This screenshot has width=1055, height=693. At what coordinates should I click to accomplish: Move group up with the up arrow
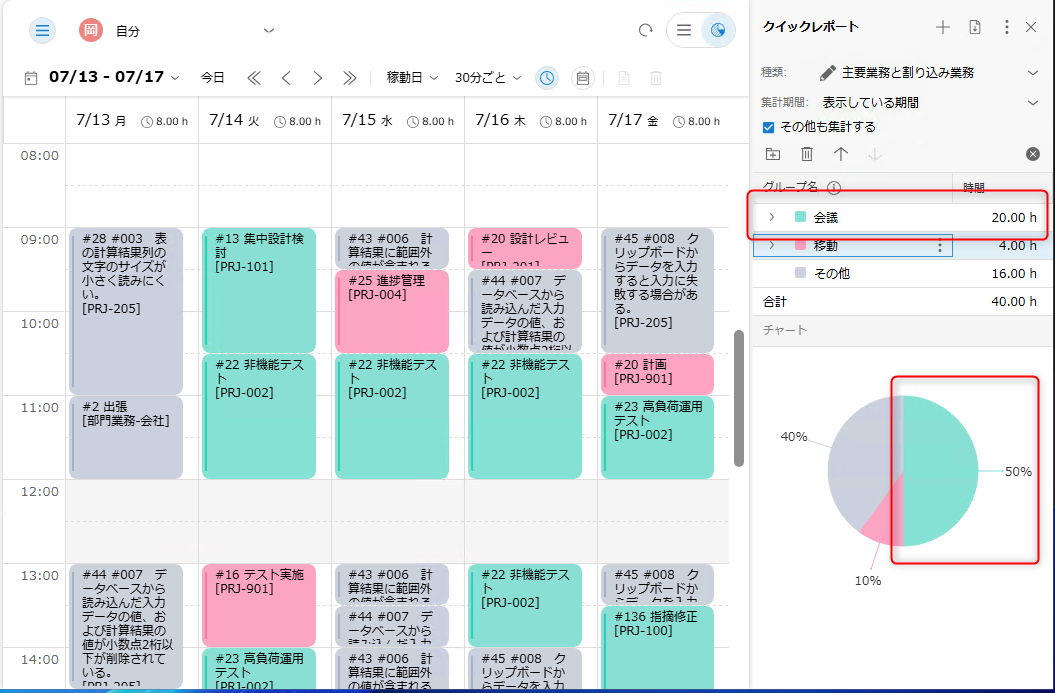[x=840, y=154]
